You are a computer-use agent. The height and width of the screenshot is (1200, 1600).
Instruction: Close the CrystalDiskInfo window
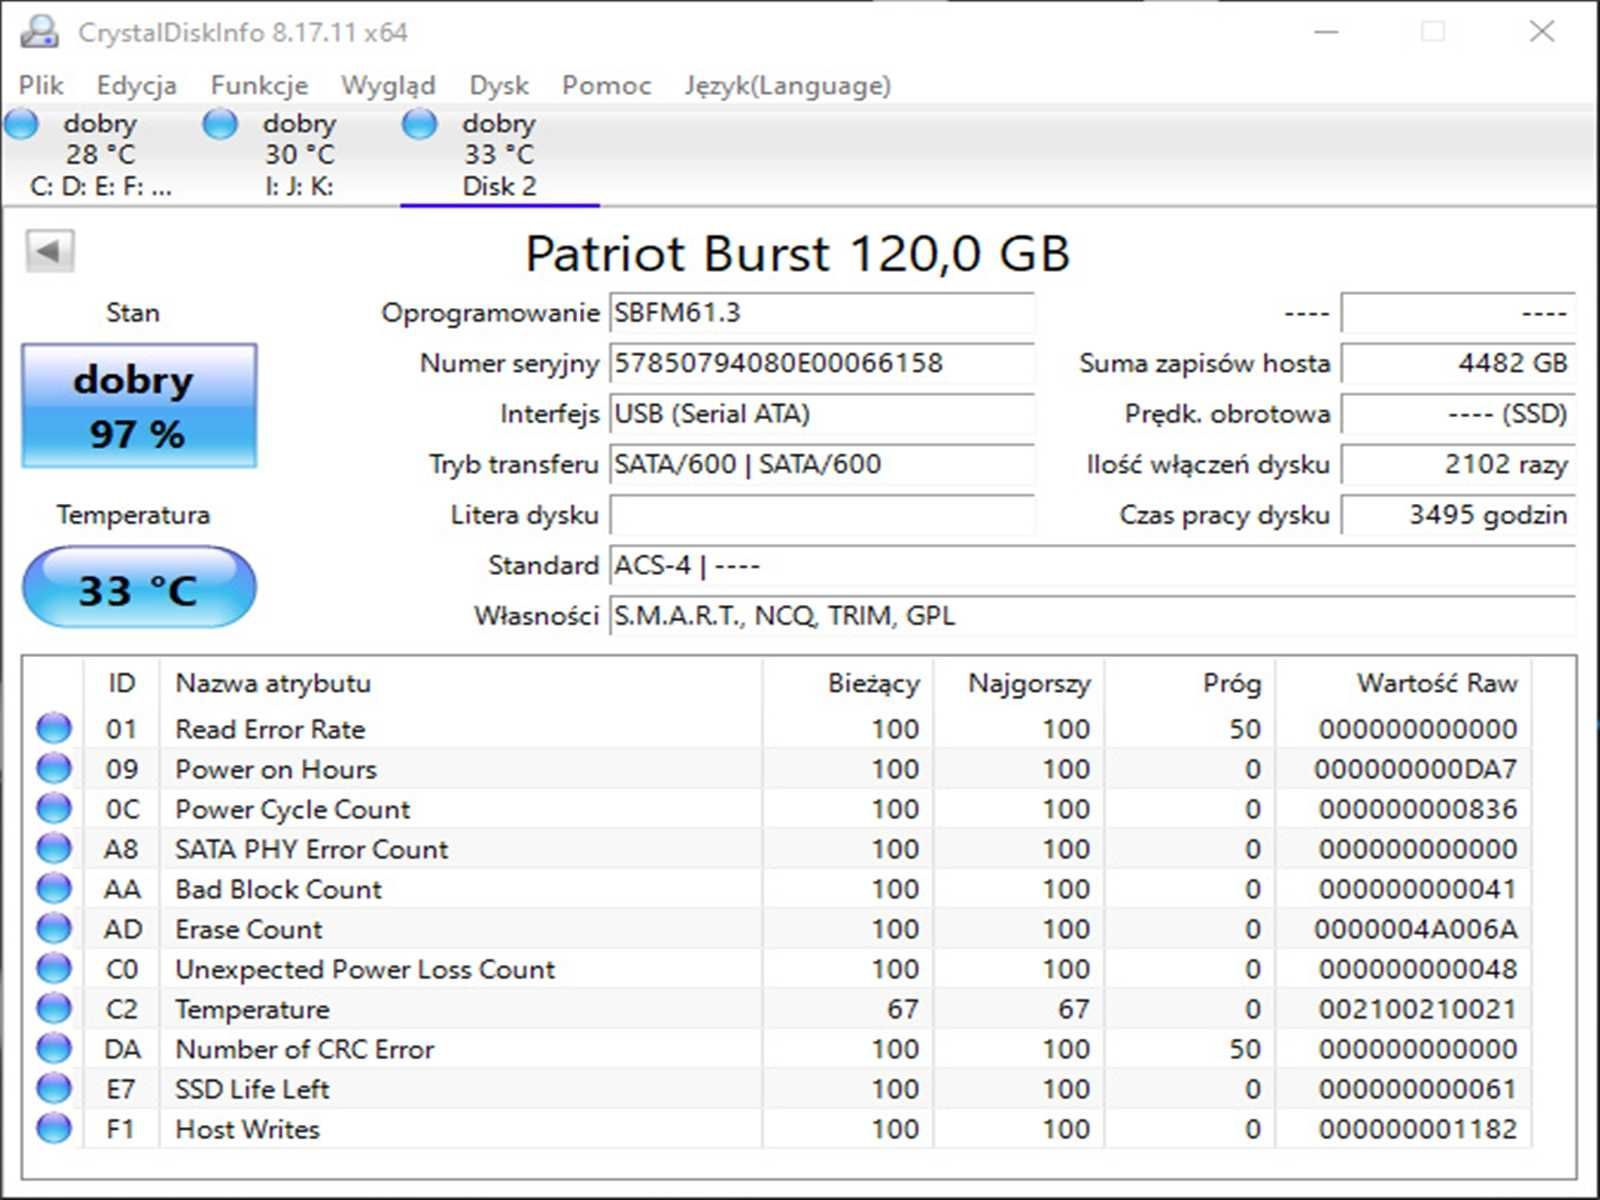(1542, 32)
